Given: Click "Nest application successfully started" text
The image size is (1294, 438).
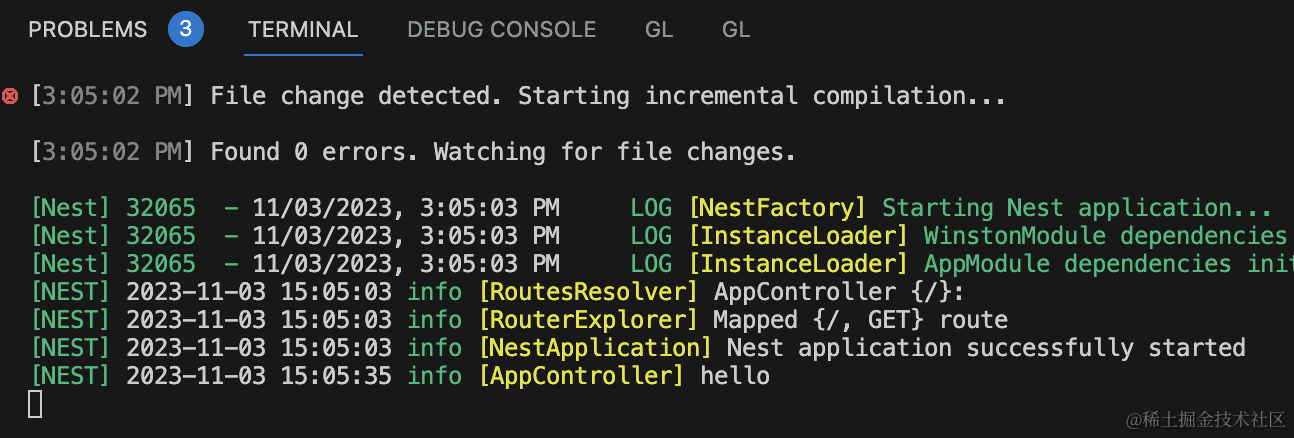Looking at the screenshot, I should pos(985,348).
